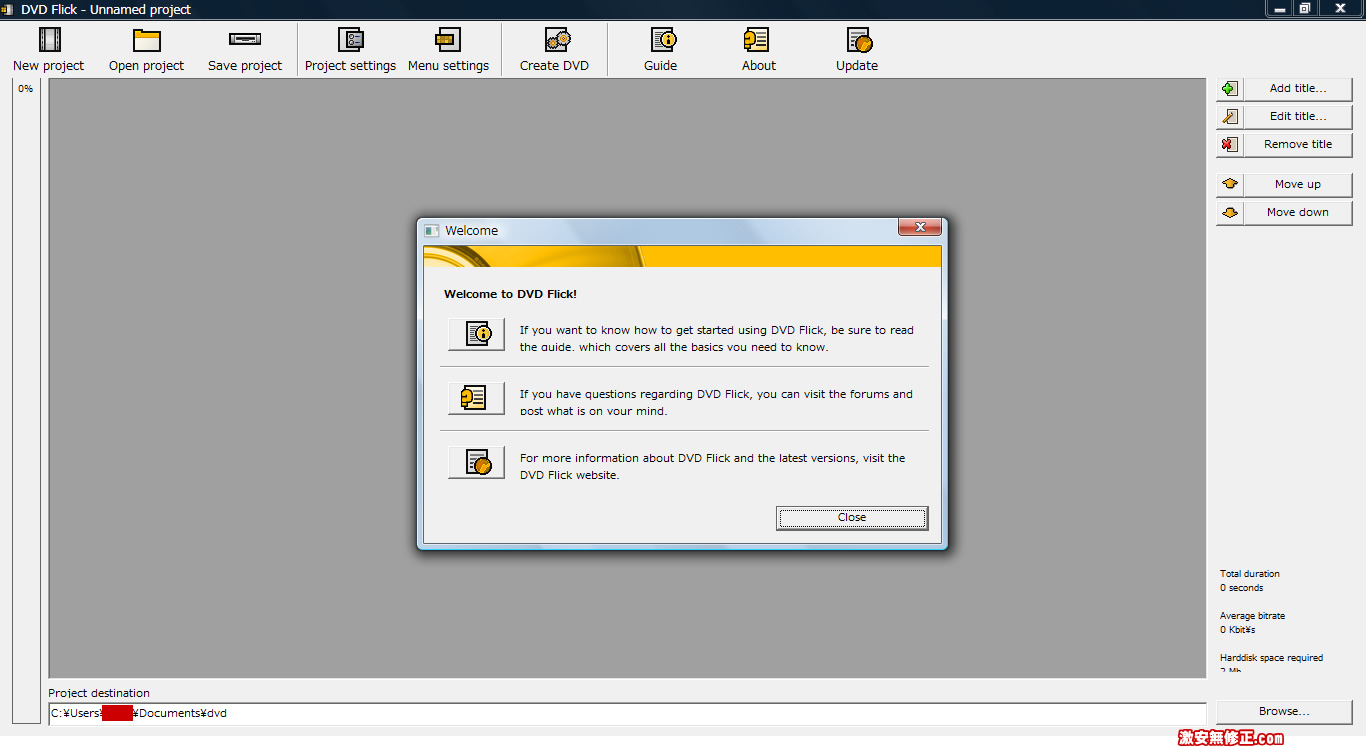Click the Add title... button

click(x=1298, y=89)
